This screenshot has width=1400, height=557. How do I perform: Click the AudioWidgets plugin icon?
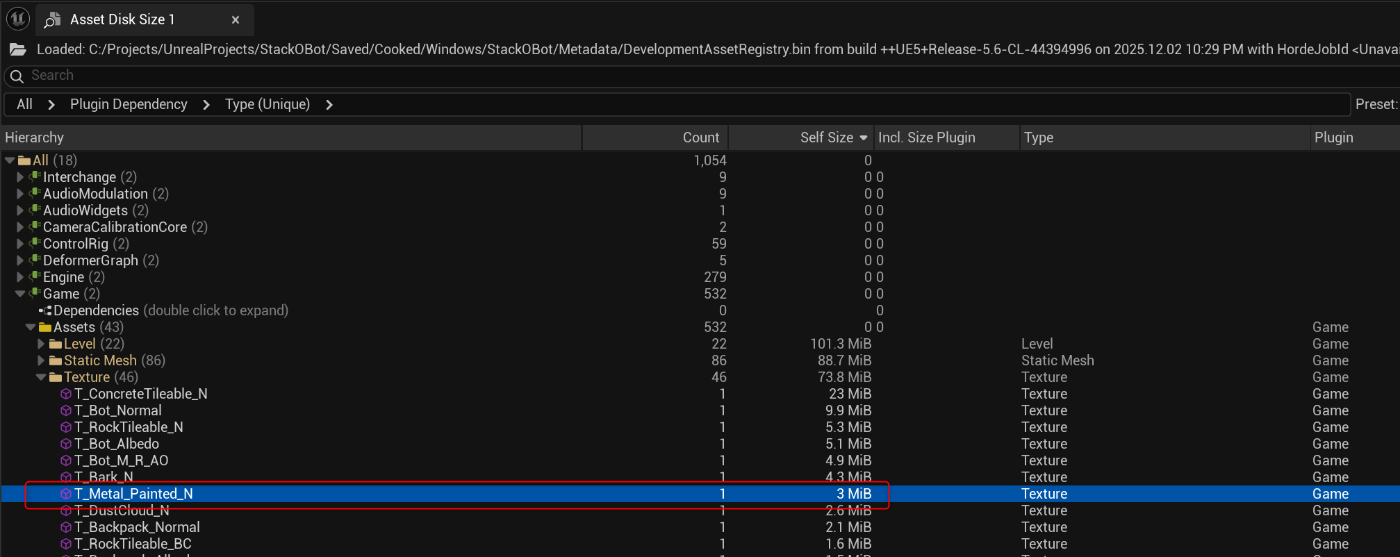35,211
